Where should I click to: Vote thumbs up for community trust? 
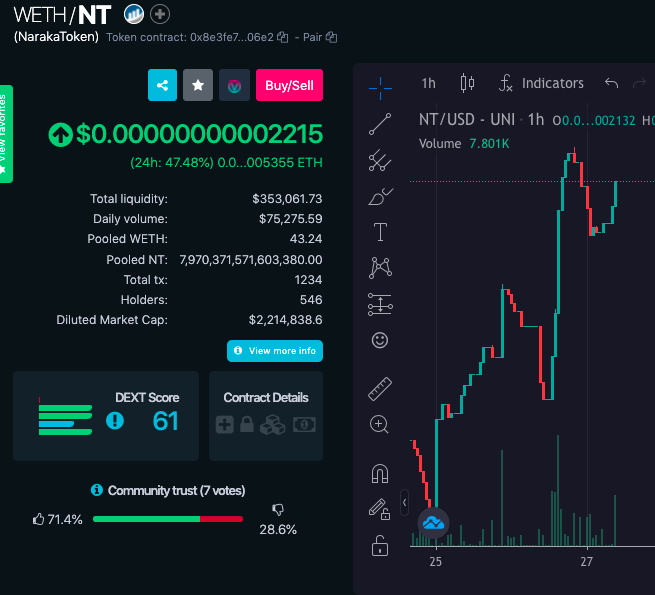38,519
